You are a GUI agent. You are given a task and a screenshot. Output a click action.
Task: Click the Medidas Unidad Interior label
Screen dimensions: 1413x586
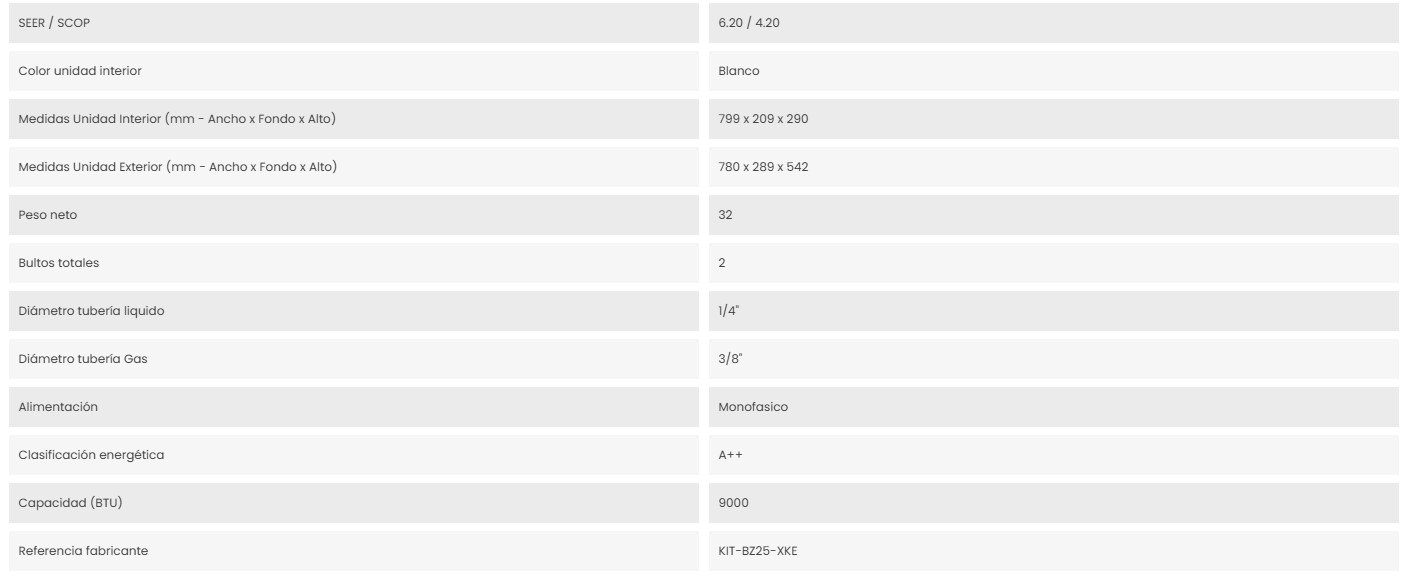[x=177, y=119]
